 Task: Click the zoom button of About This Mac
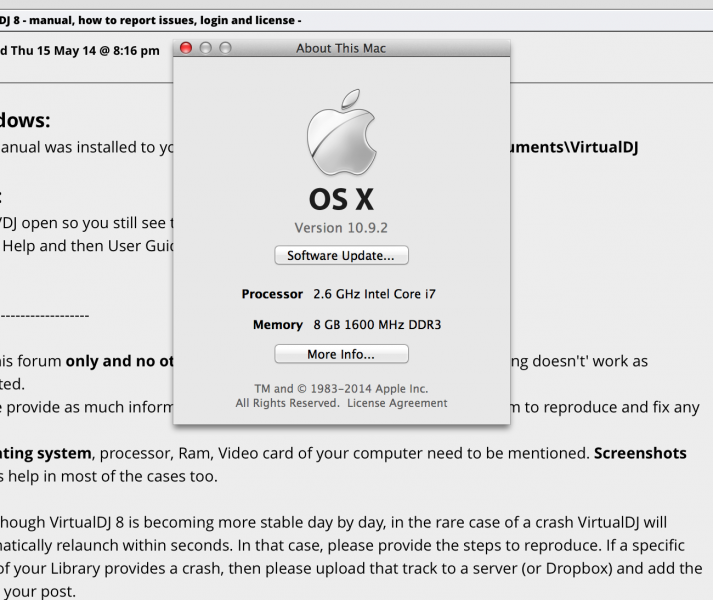click(x=226, y=48)
